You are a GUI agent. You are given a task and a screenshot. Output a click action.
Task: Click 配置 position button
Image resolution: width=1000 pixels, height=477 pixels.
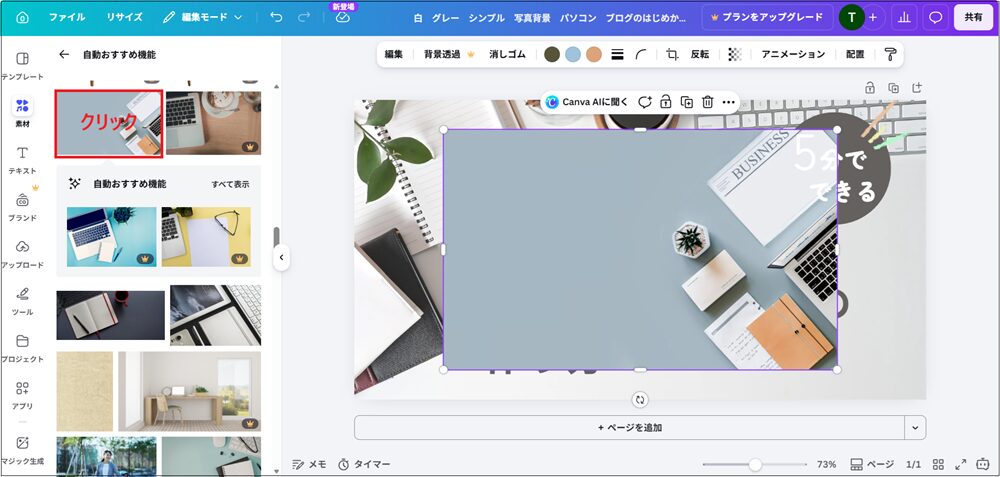coord(855,55)
